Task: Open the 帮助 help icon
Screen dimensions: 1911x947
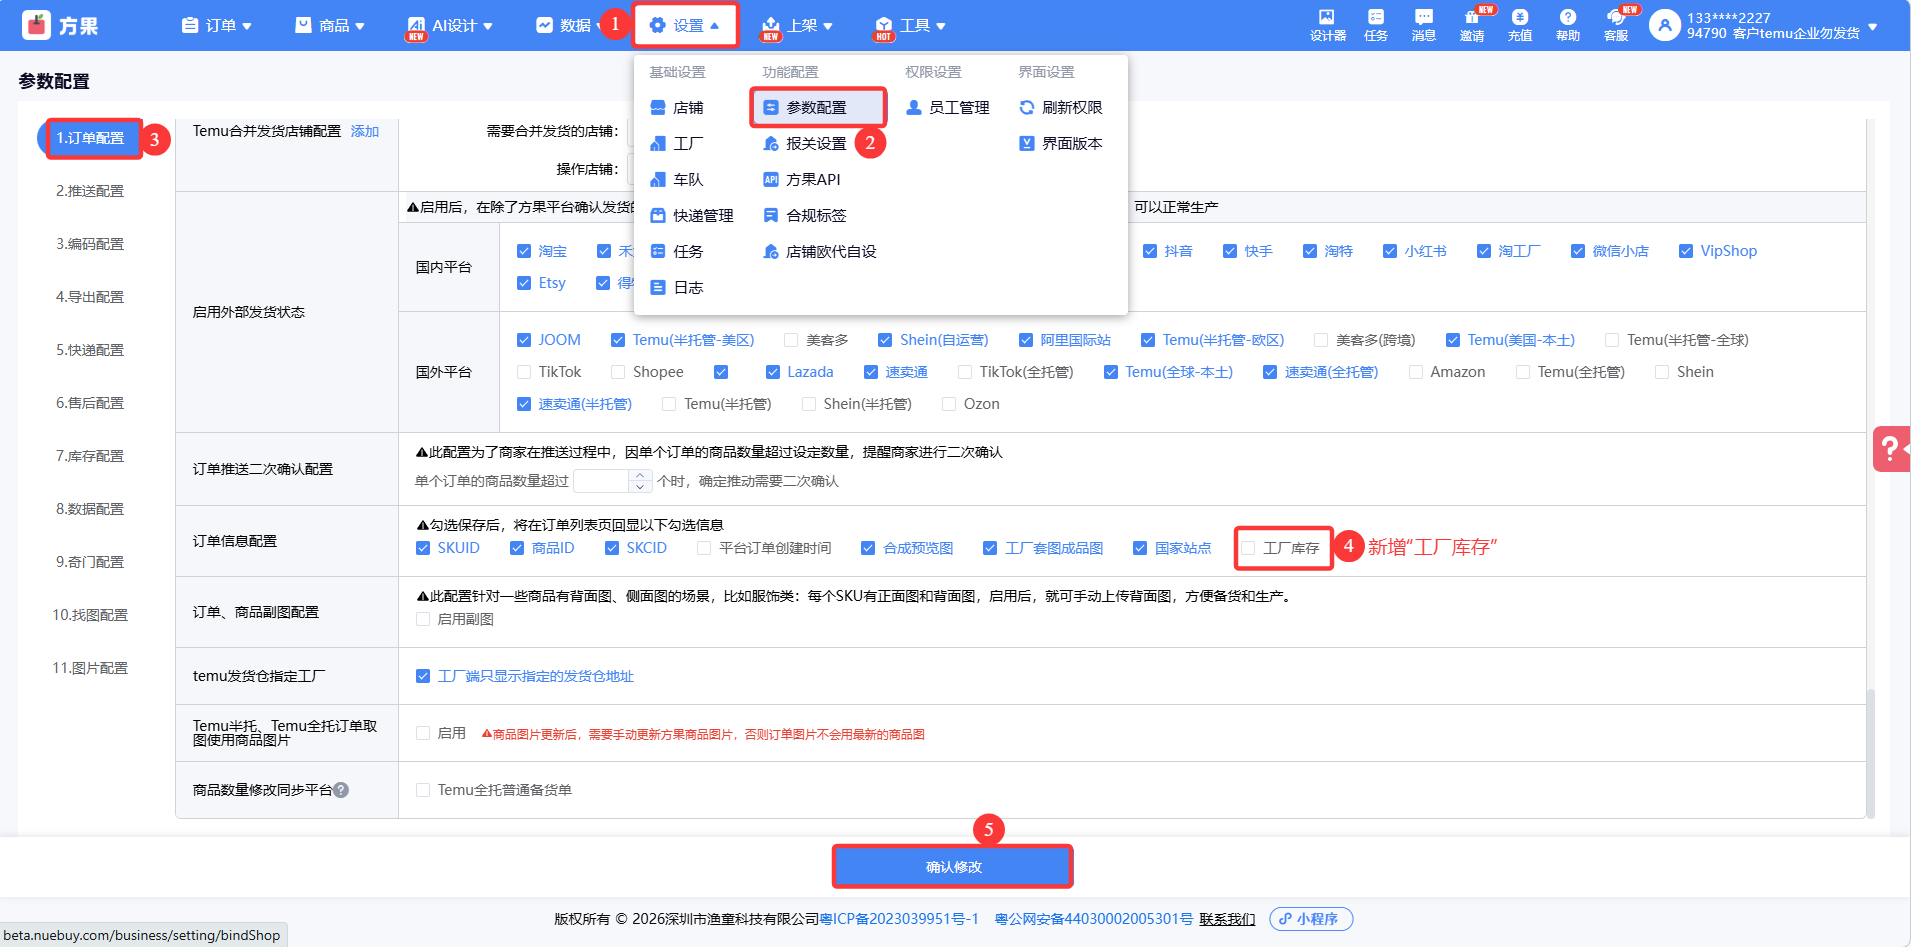Action: (x=1567, y=25)
